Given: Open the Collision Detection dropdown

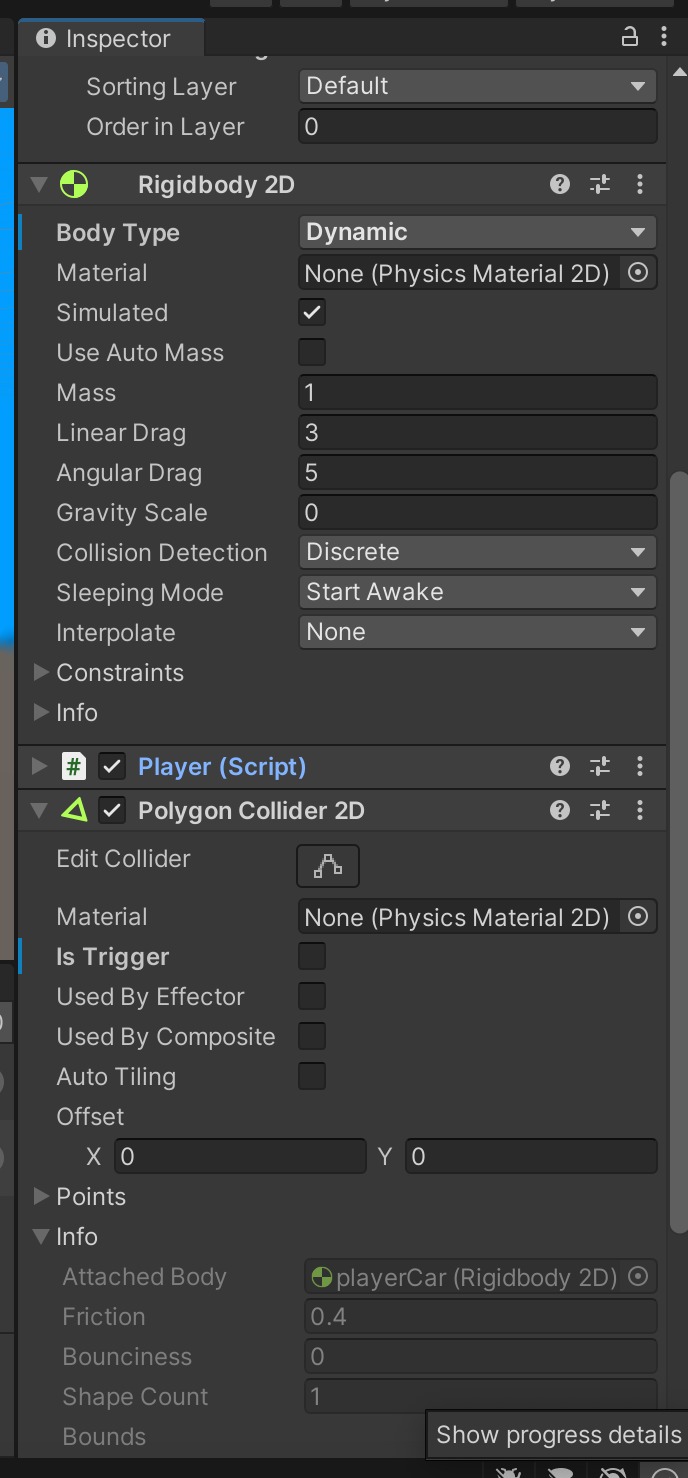Looking at the screenshot, I should [477, 552].
